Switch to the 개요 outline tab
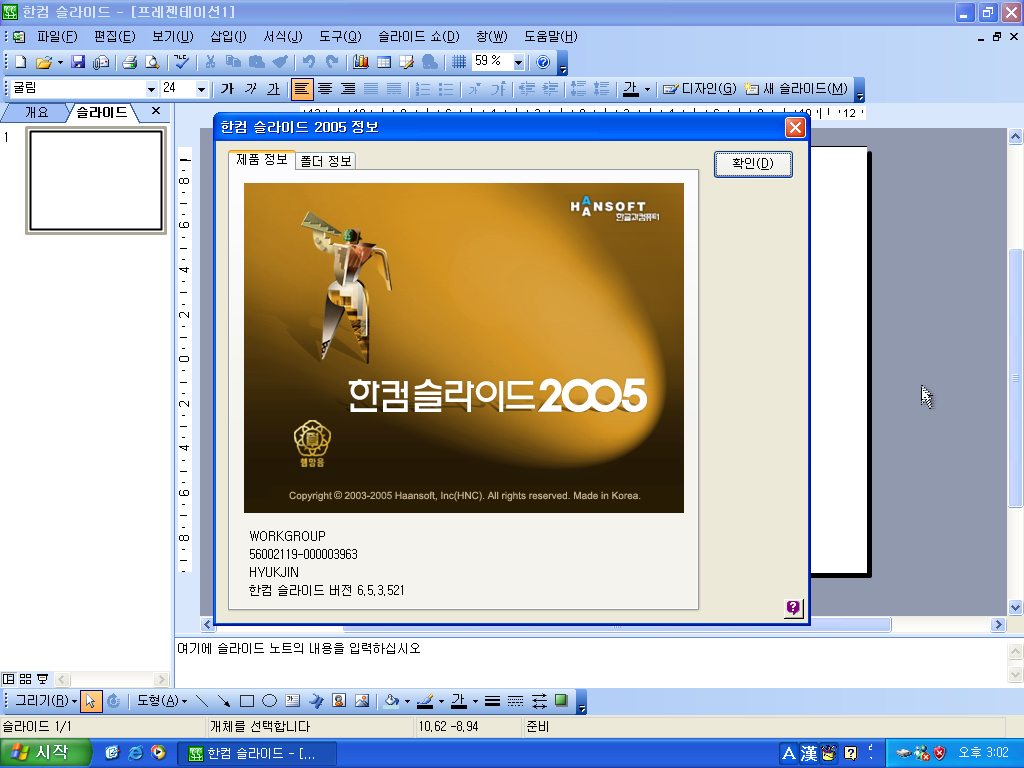This screenshot has height=768, width=1024. (37, 112)
